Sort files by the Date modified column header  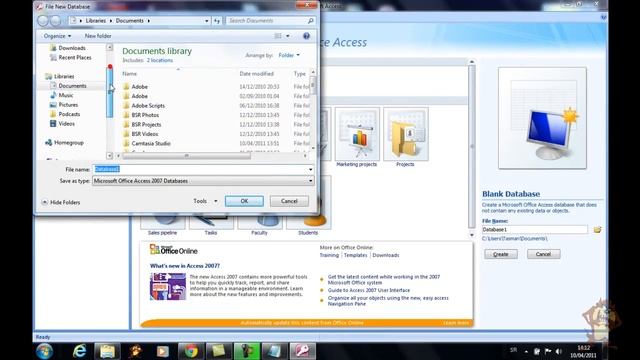[x=256, y=74]
